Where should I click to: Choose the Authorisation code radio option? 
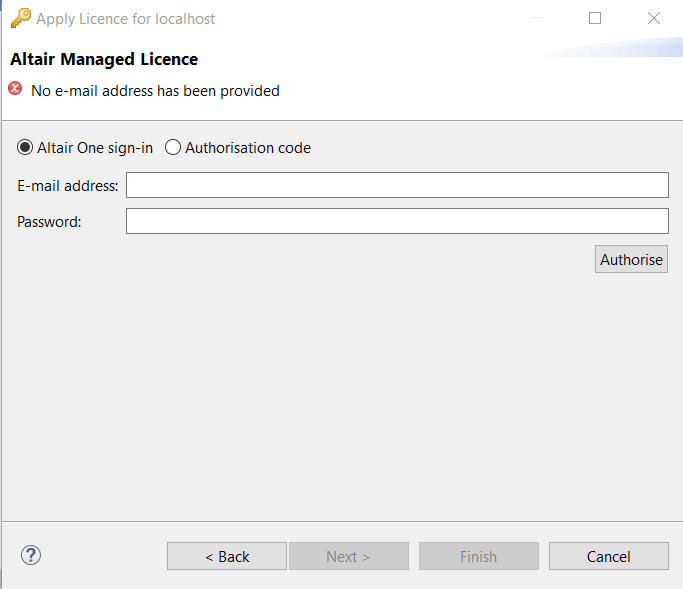click(238, 148)
